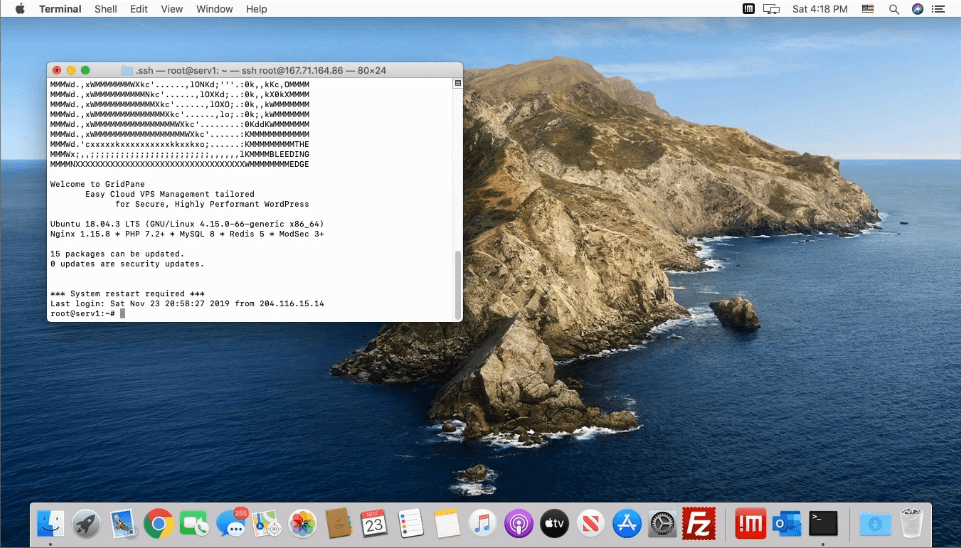Click the 'Last login' line
The height and width of the screenshot is (548, 961).
187,303
